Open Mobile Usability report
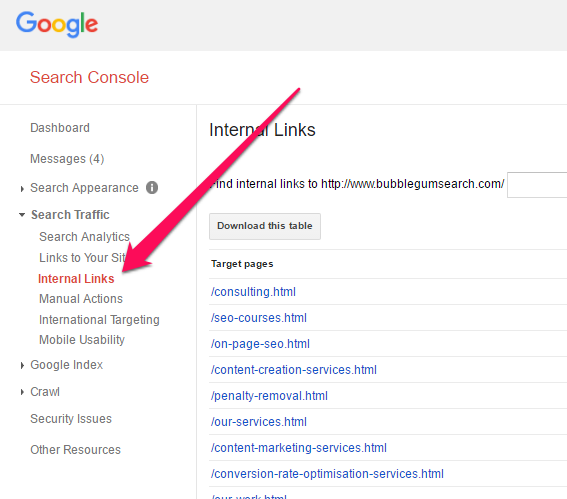 [82, 340]
